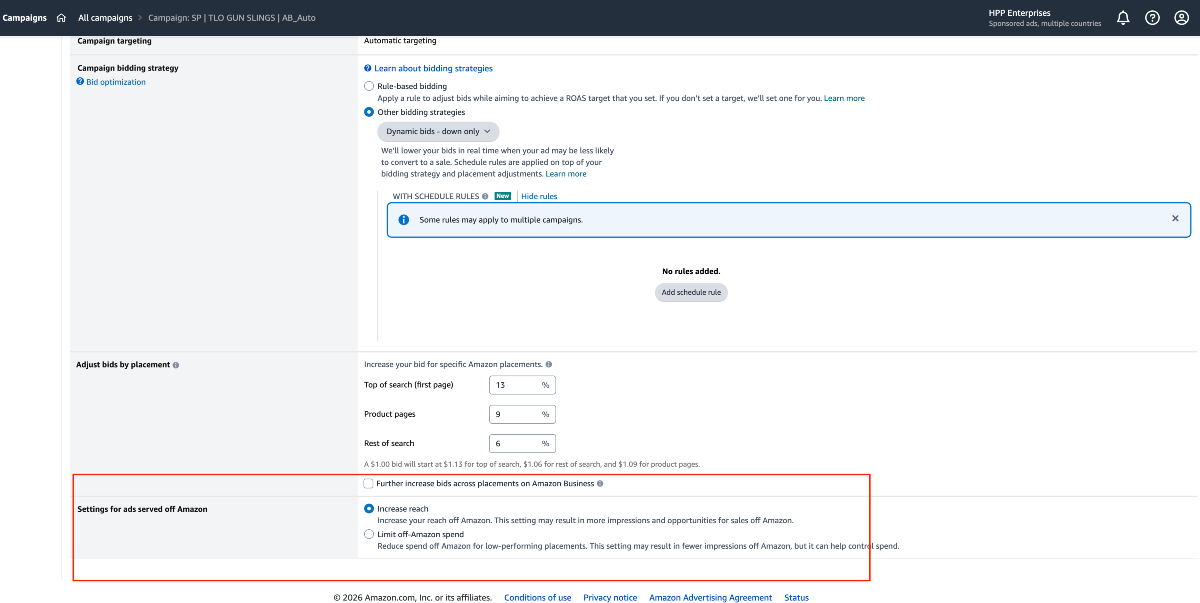
Task: Dismiss the multiple campaigns info banner
Action: point(1175,218)
